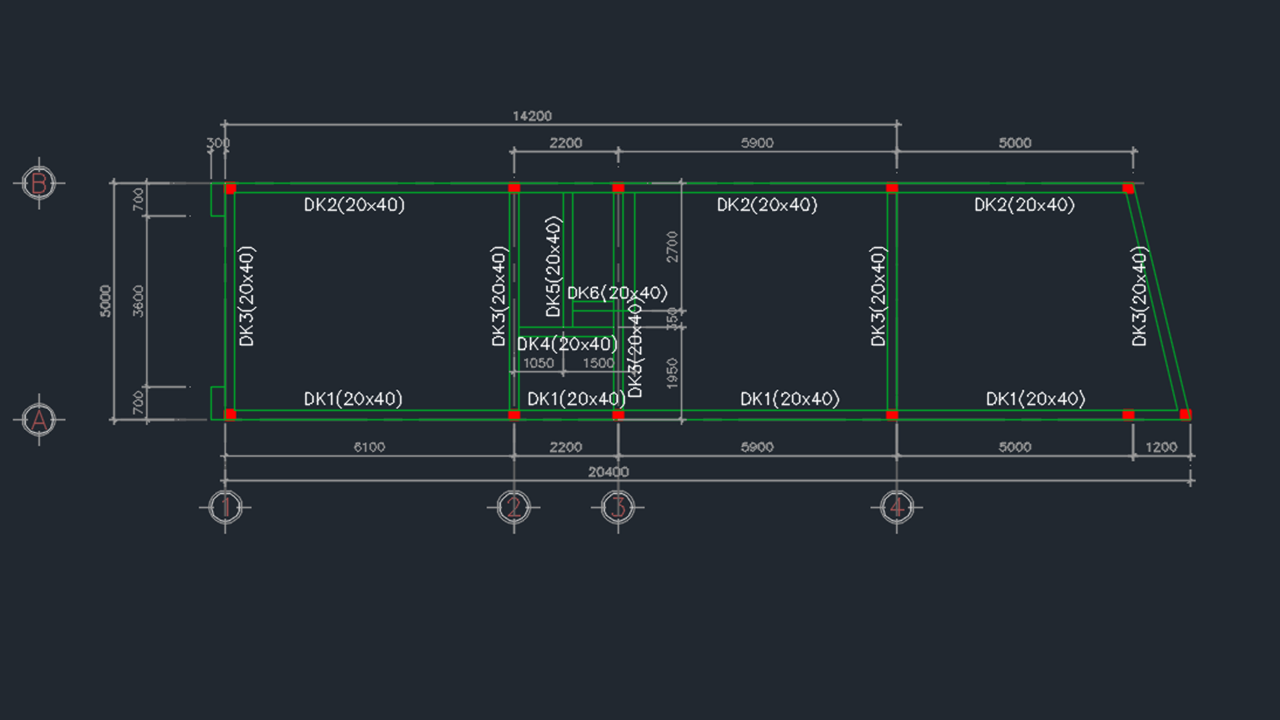The image size is (1280, 720).
Task: Select DK3(20x40) label on slanted right beam
Action: tap(1140, 296)
